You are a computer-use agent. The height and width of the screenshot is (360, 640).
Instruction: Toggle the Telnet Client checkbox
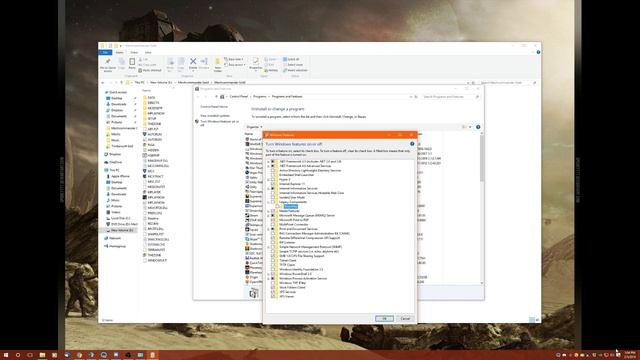pyautogui.click(x=273, y=260)
